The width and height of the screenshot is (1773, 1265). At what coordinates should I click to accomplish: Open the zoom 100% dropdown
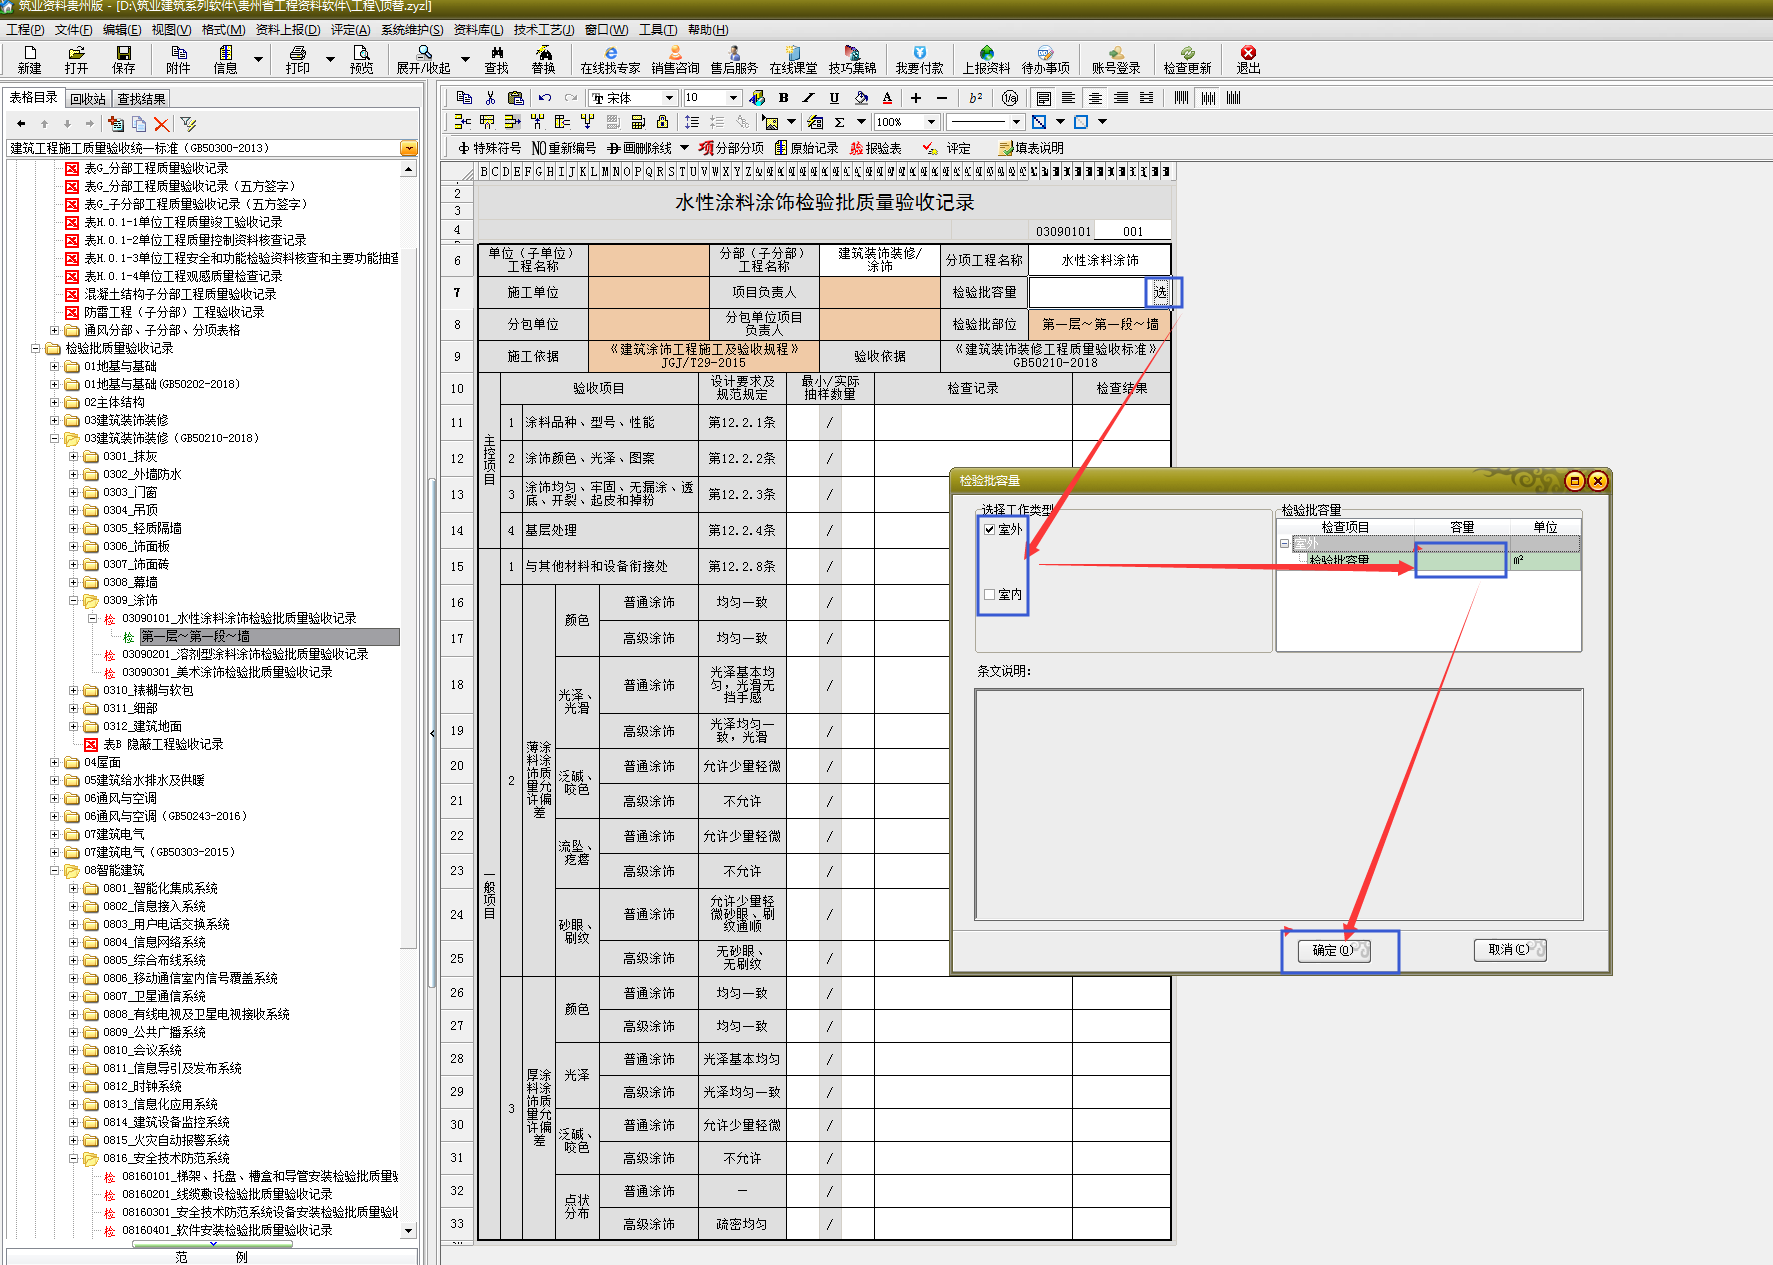point(931,122)
